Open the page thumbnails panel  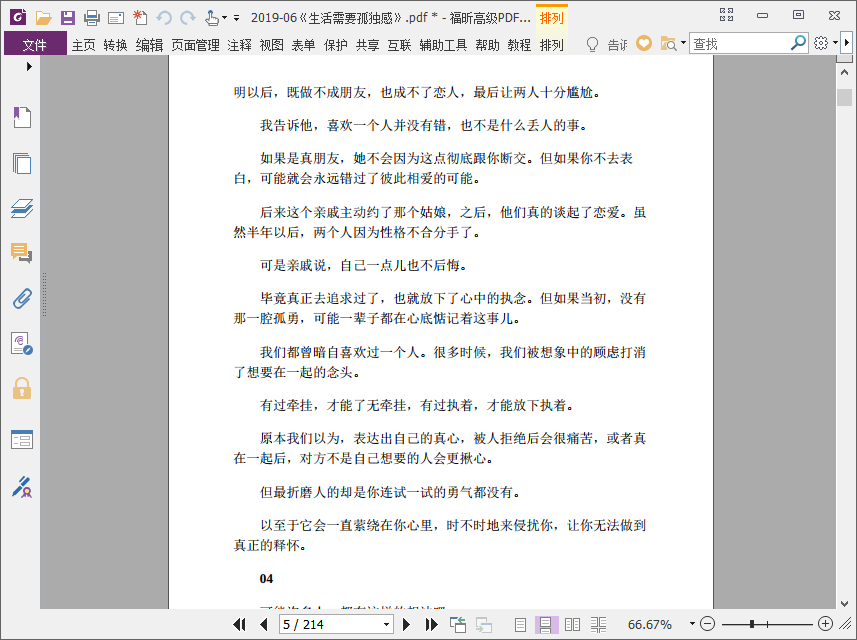pyautogui.click(x=22, y=163)
